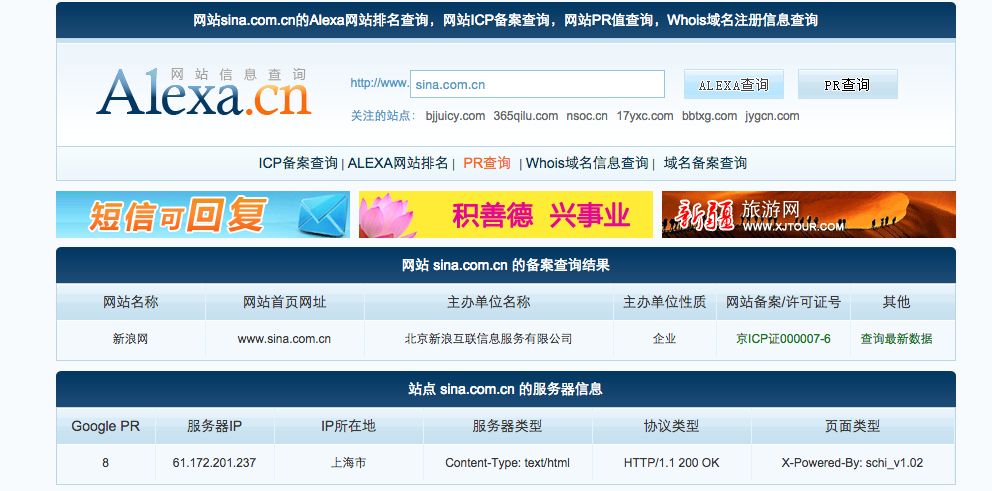992x491 pixels.
Task: Click the 网站备案/许可证号 column header
Action: tap(783, 302)
